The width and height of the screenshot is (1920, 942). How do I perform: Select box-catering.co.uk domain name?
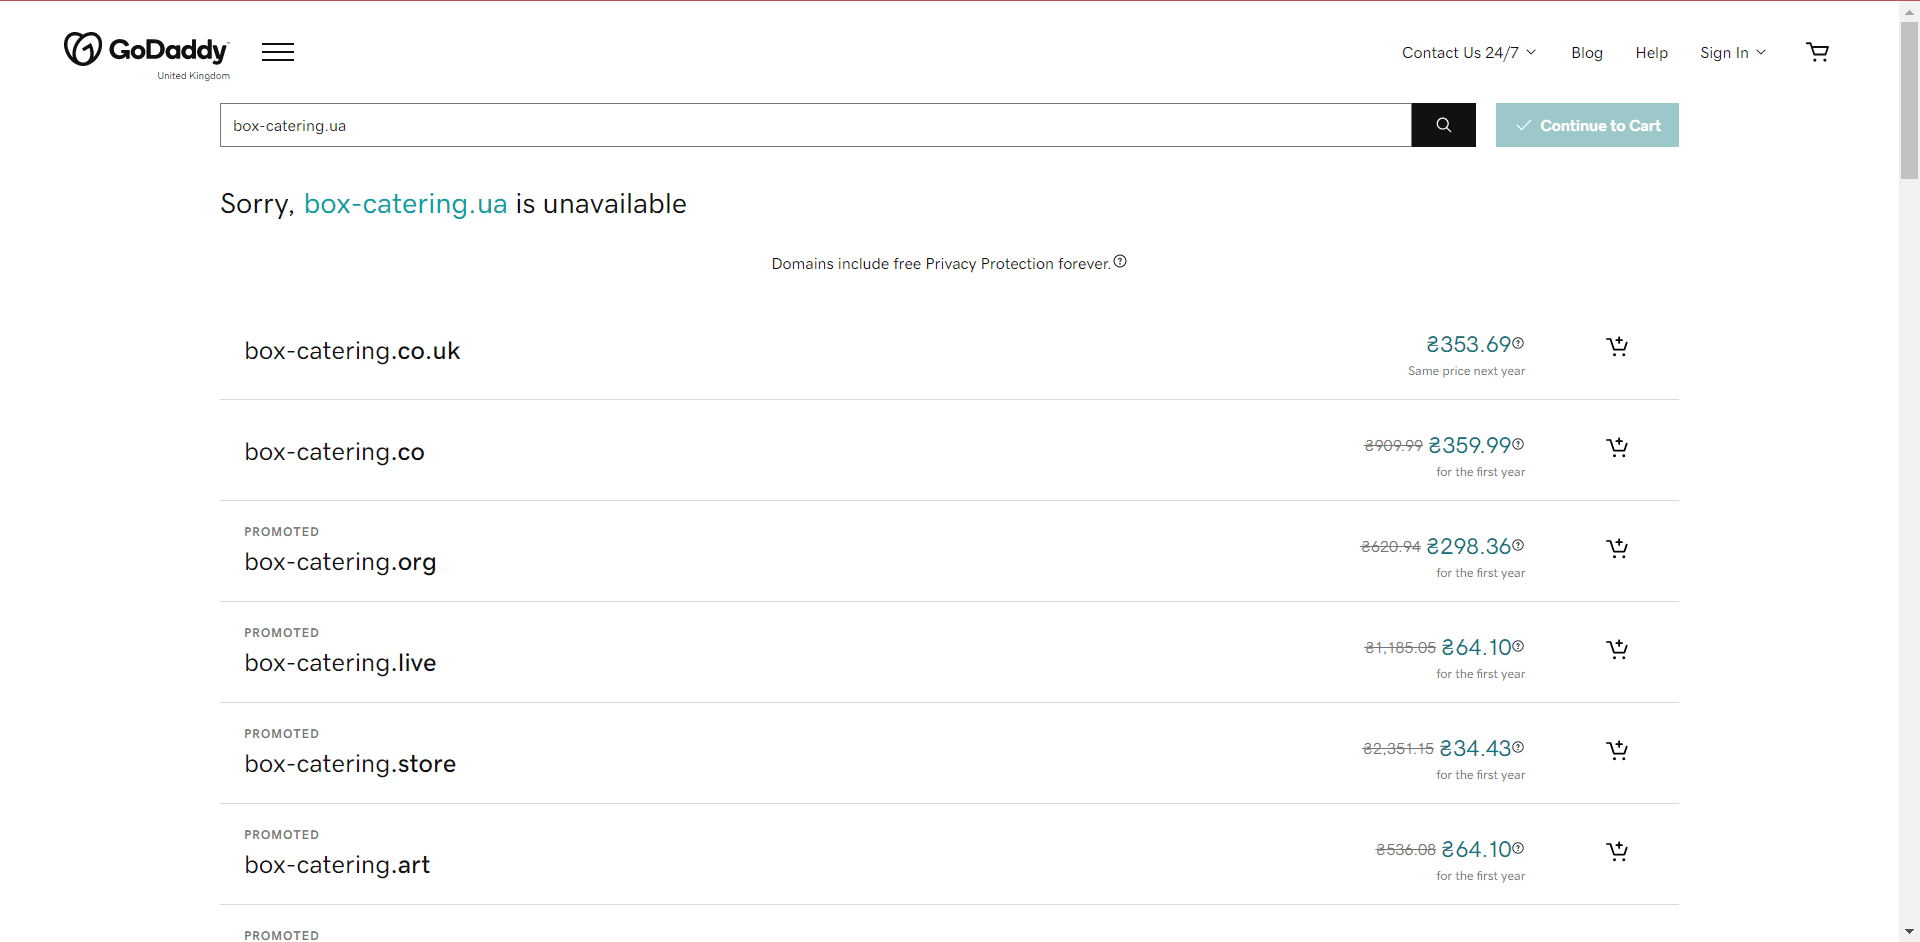tap(352, 351)
